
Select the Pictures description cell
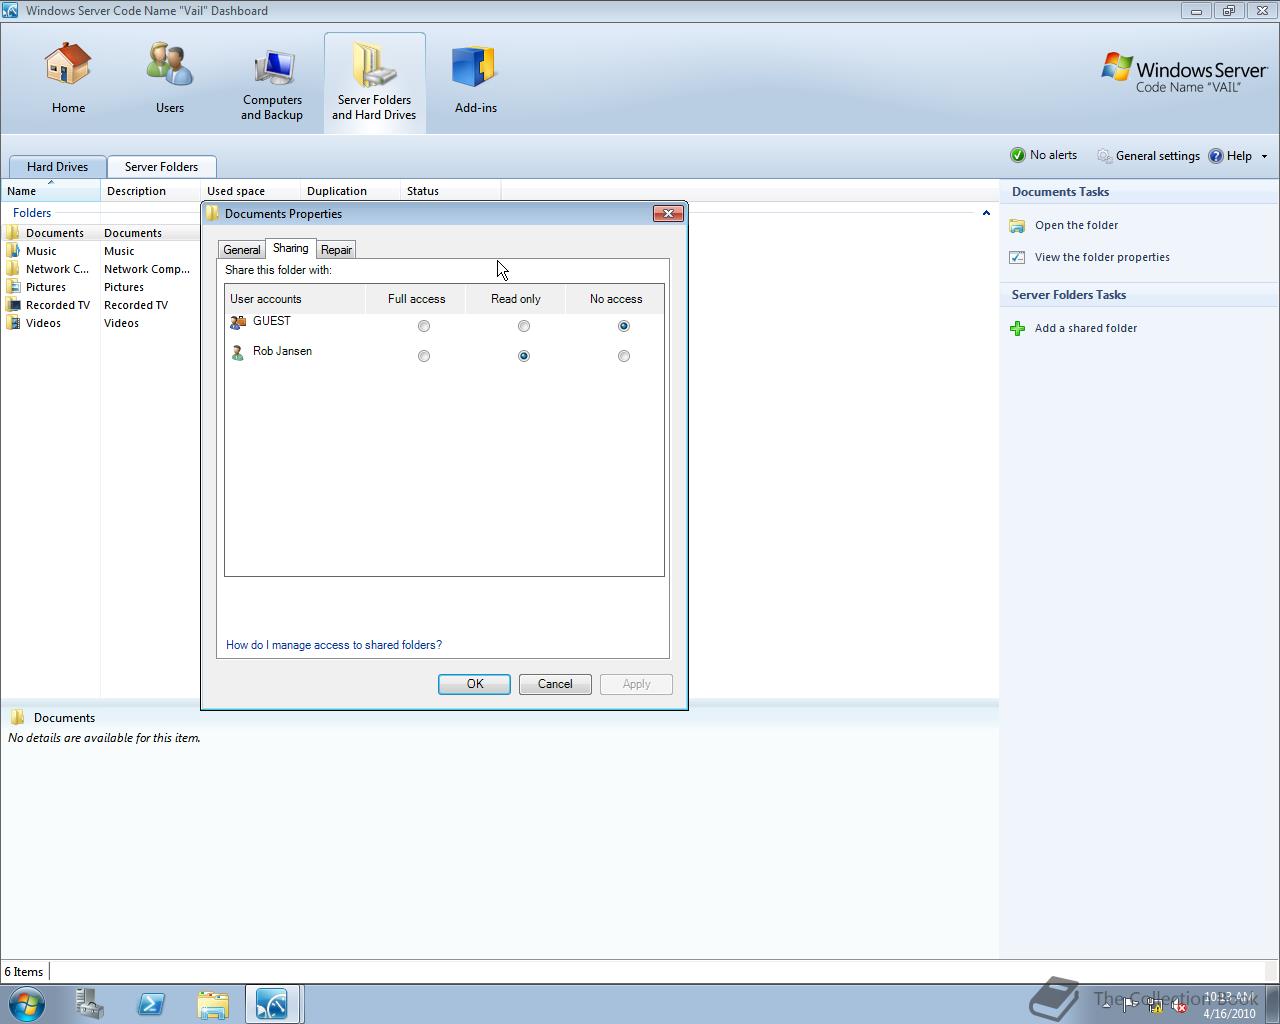pos(124,287)
